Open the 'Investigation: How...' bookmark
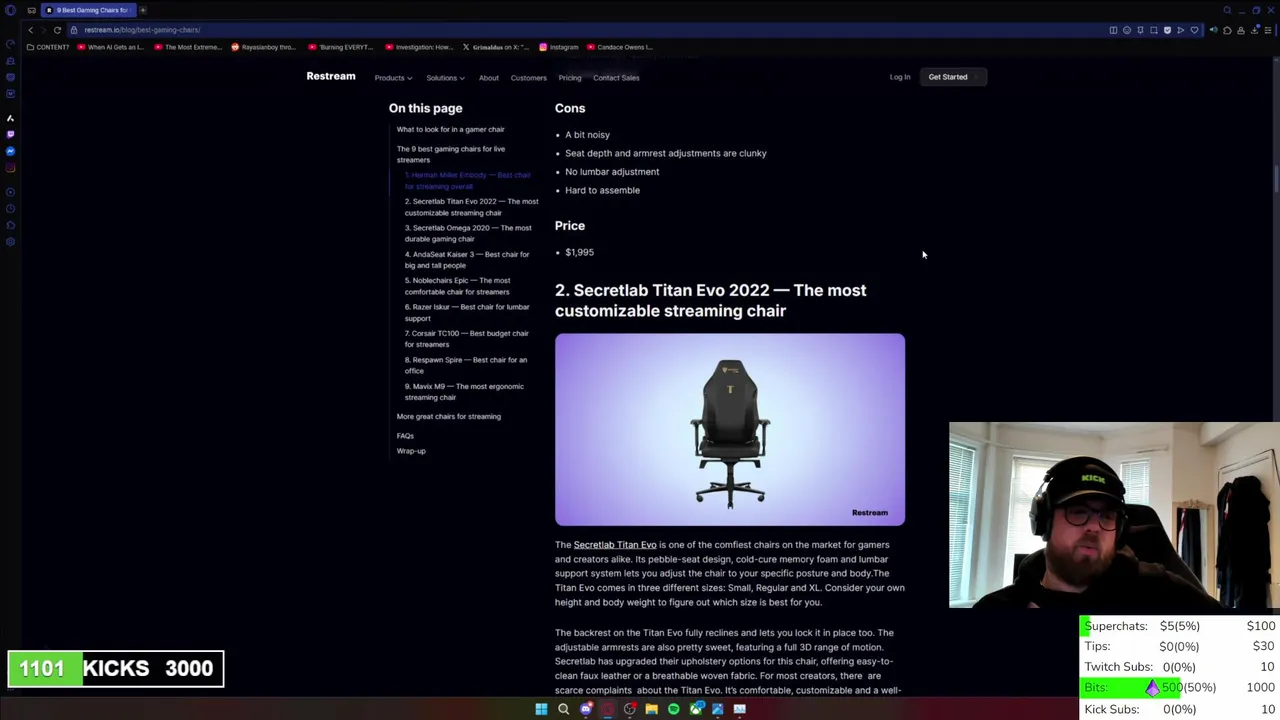The width and height of the screenshot is (1280, 720). click(x=419, y=47)
